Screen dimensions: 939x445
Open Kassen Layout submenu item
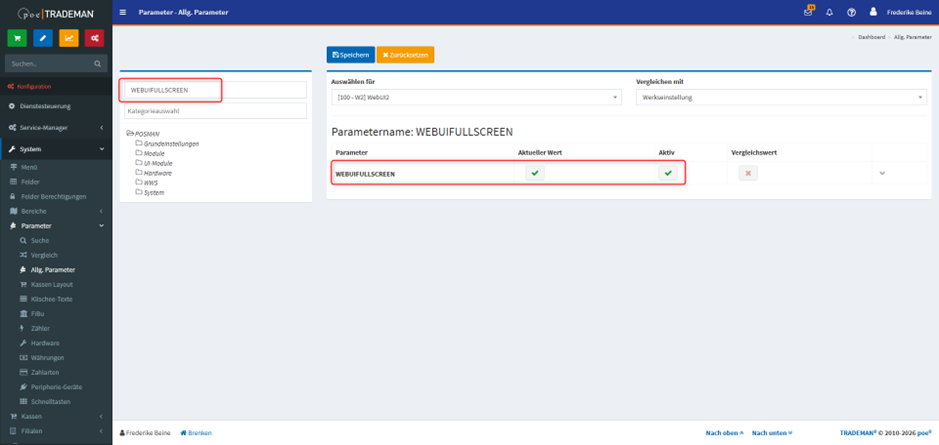pyautogui.click(x=56, y=284)
